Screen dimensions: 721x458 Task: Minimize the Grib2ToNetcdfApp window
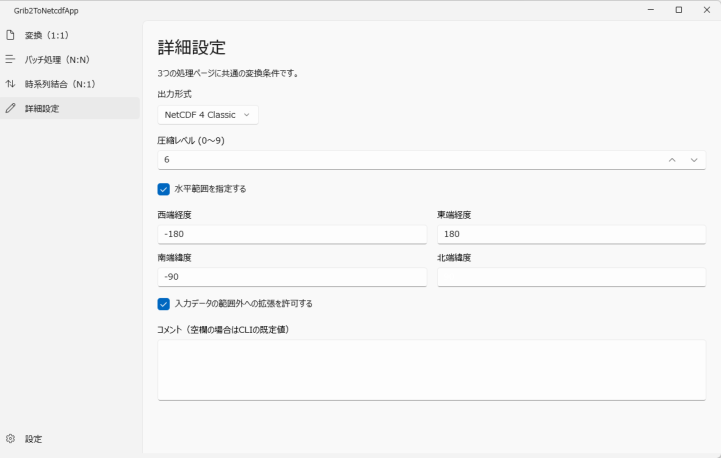click(651, 10)
